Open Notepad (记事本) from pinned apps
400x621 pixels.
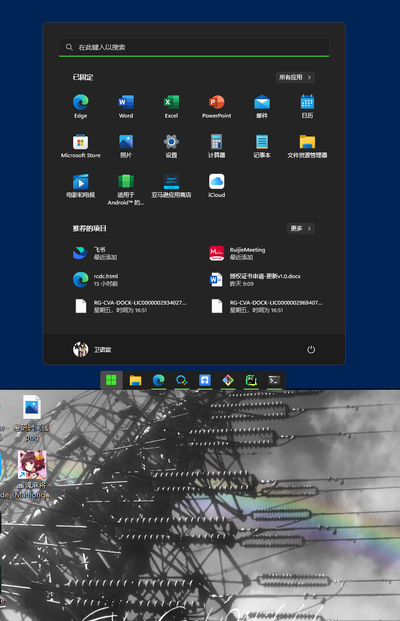click(x=262, y=146)
